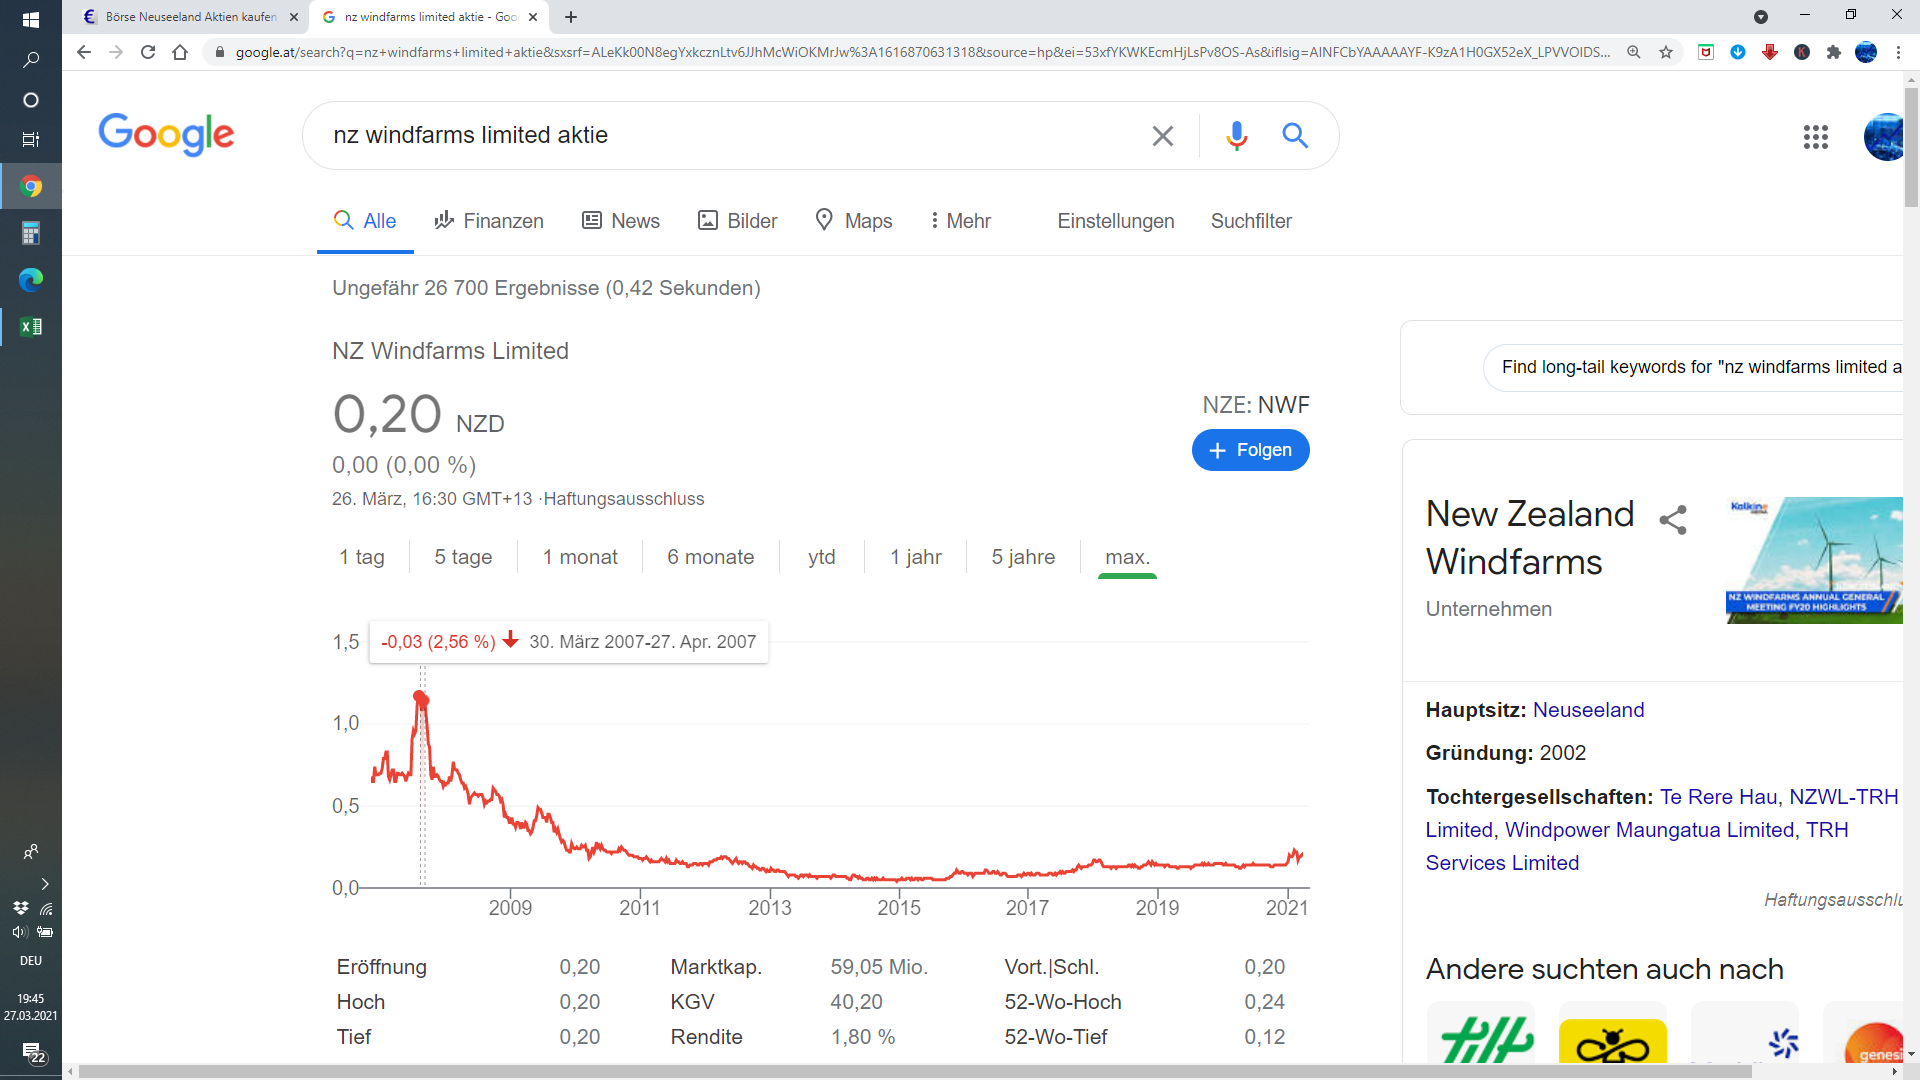Share New Zealand Windfarms panel
Viewport: 1920px width, 1080px height.
coord(1673,520)
